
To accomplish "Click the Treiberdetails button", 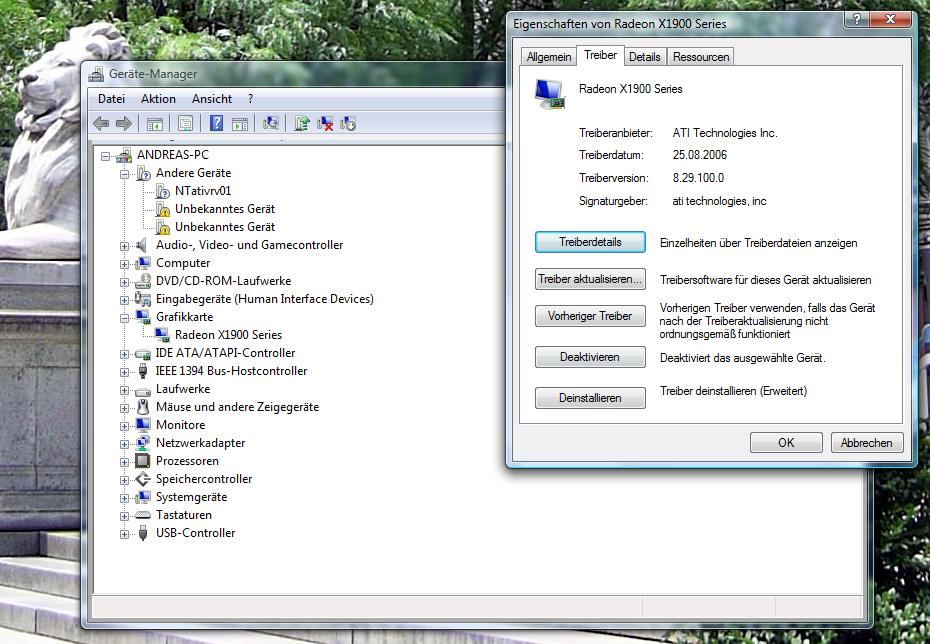I will click(x=590, y=242).
